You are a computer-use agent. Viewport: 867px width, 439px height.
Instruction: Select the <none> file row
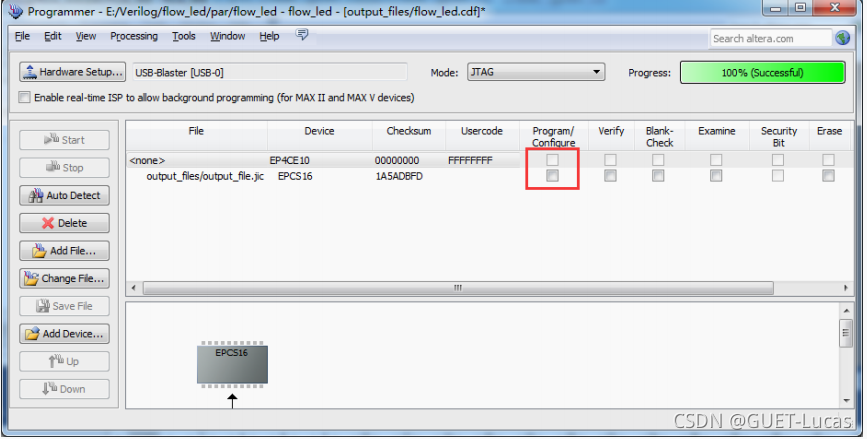(147, 160)
